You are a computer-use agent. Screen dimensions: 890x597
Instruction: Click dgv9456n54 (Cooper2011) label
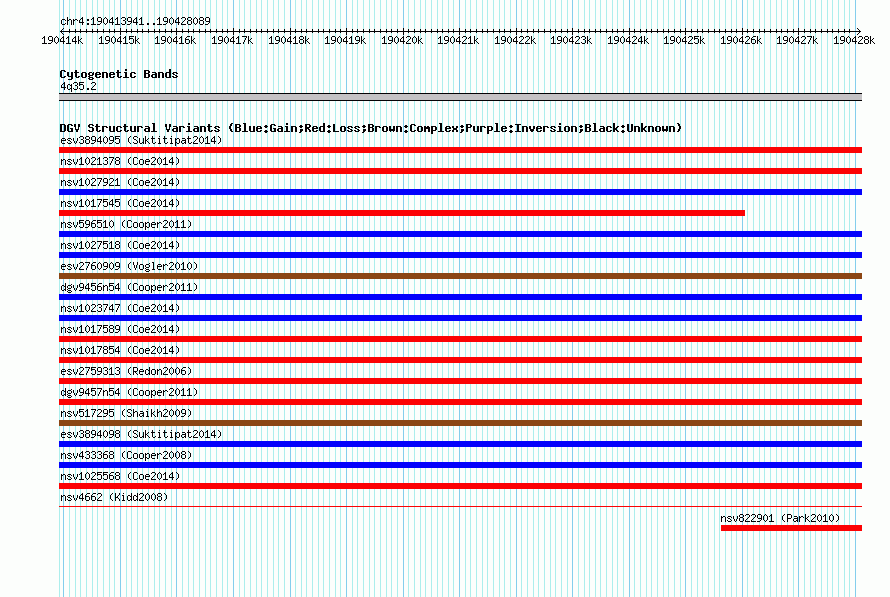coord(129,287)
